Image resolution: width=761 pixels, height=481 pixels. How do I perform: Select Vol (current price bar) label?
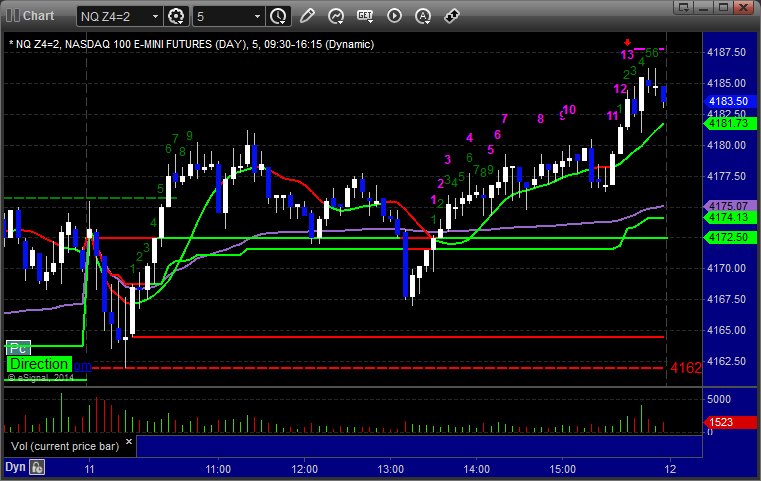[x=65, y=446]
